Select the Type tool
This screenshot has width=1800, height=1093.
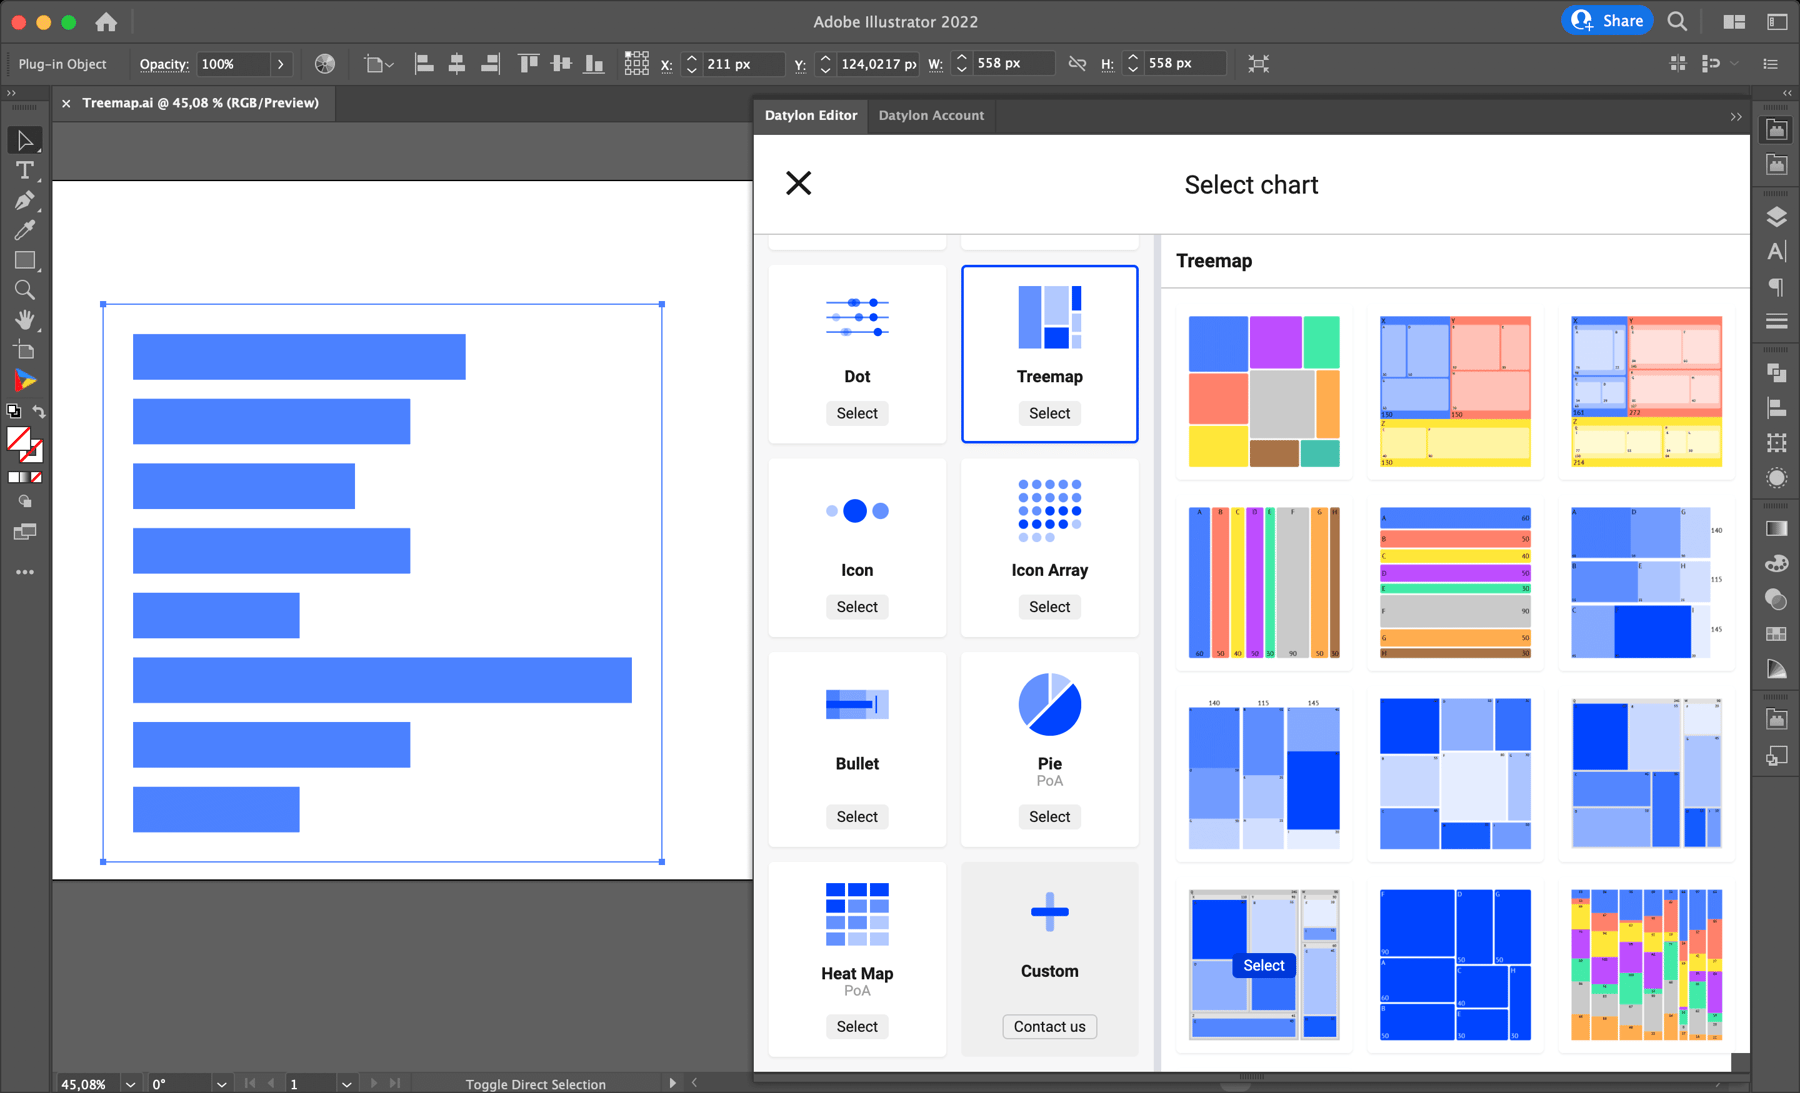pos(25,170)
